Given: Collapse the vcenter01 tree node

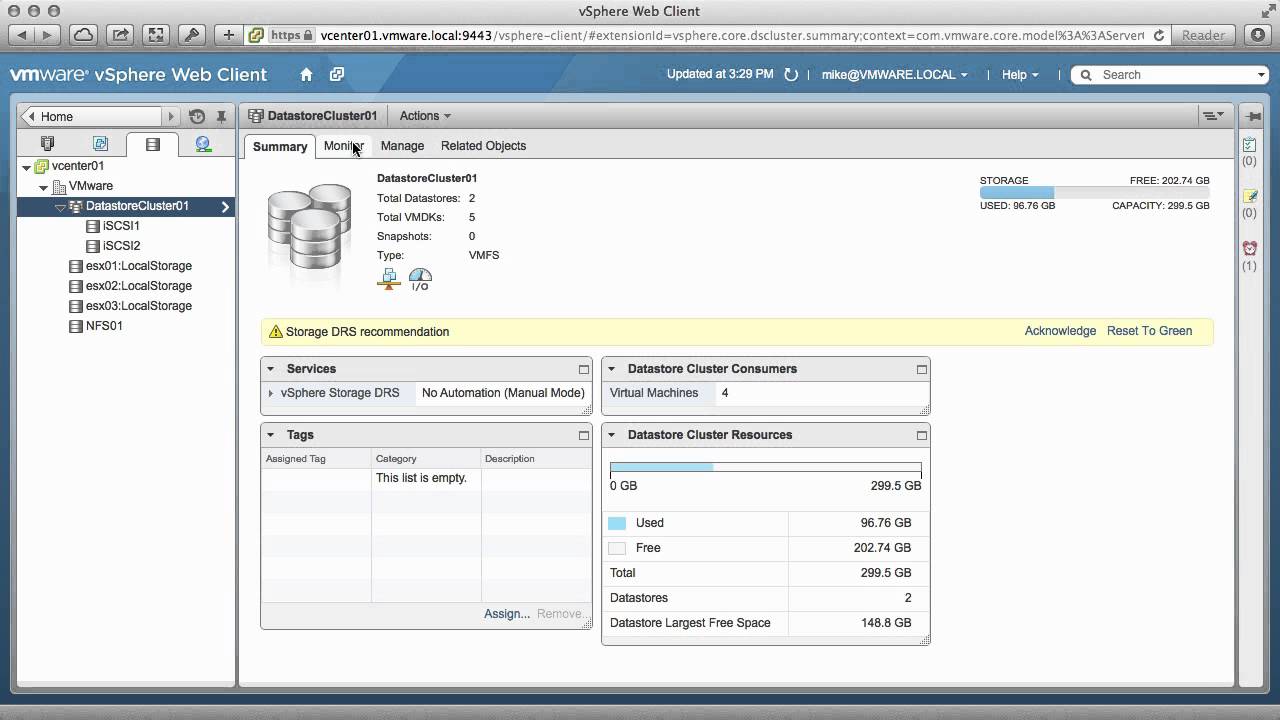Looking at the screenshot, I should [x=27, y=167].
